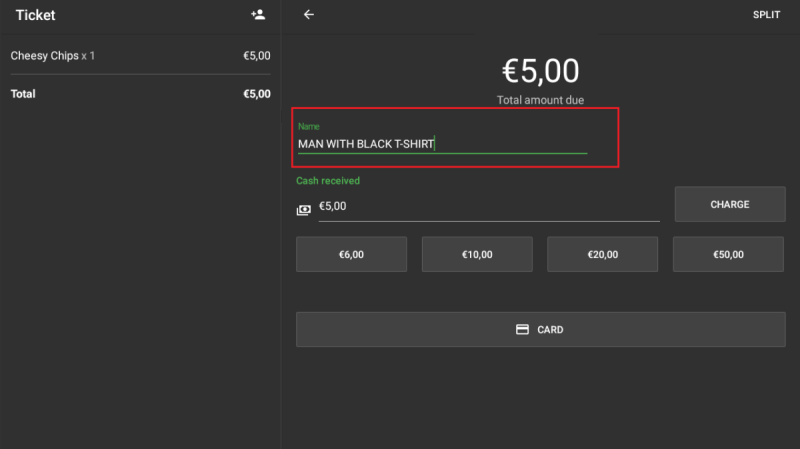Click the large €5,00 amount due

(540, 71)
